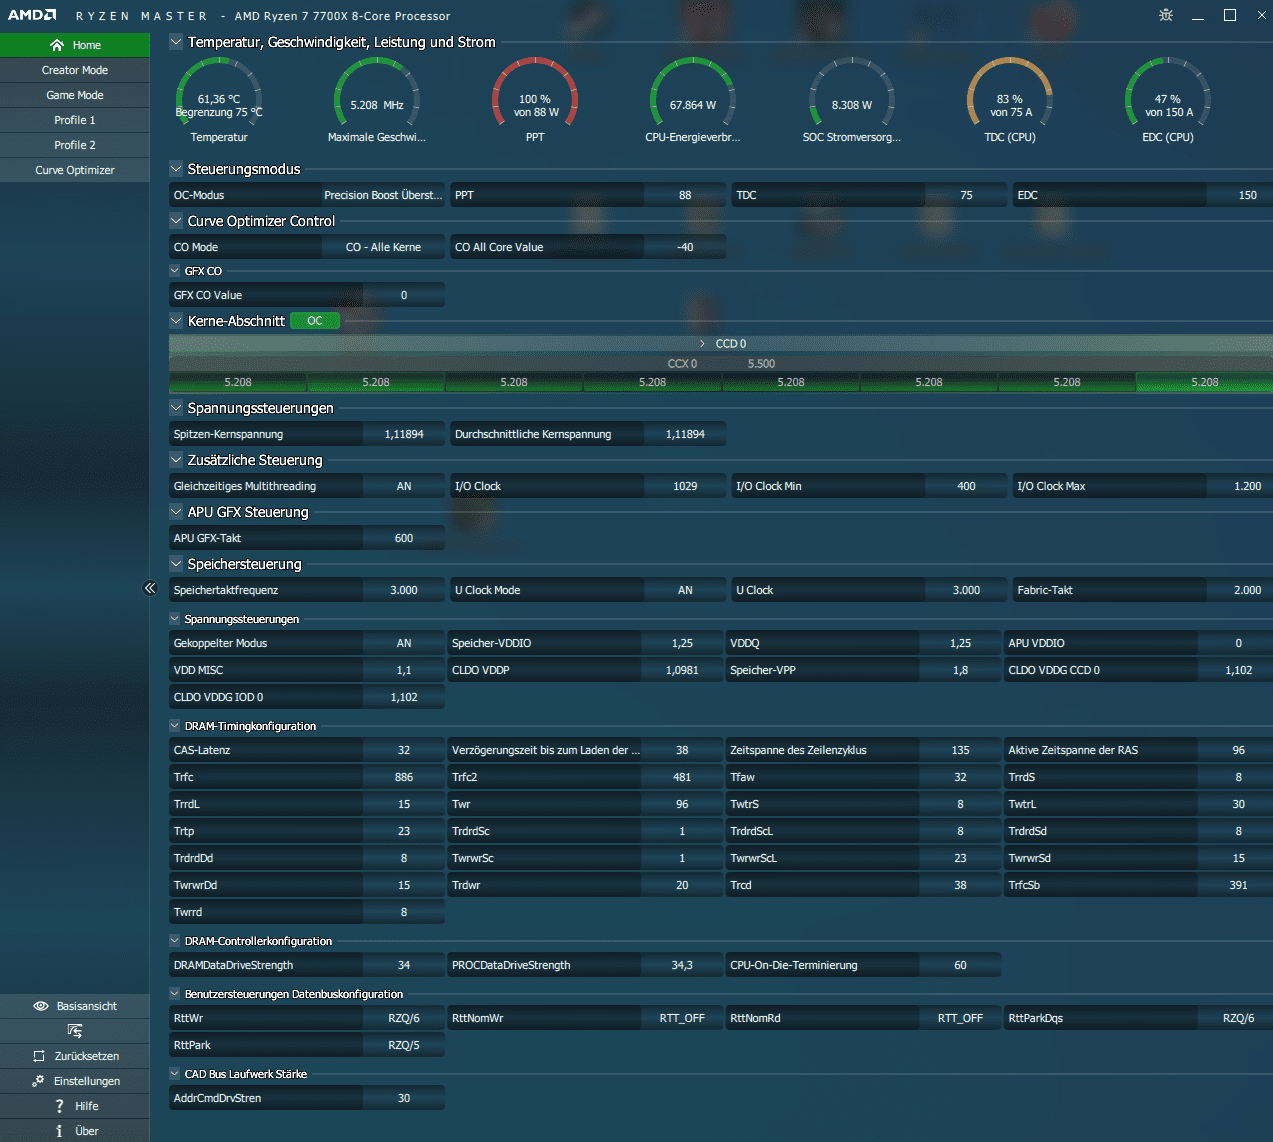Collapse Temperatur, Geschwindigkeit, Leistung und Strom section
The image size is (1273, 1142).
(176, 42)
